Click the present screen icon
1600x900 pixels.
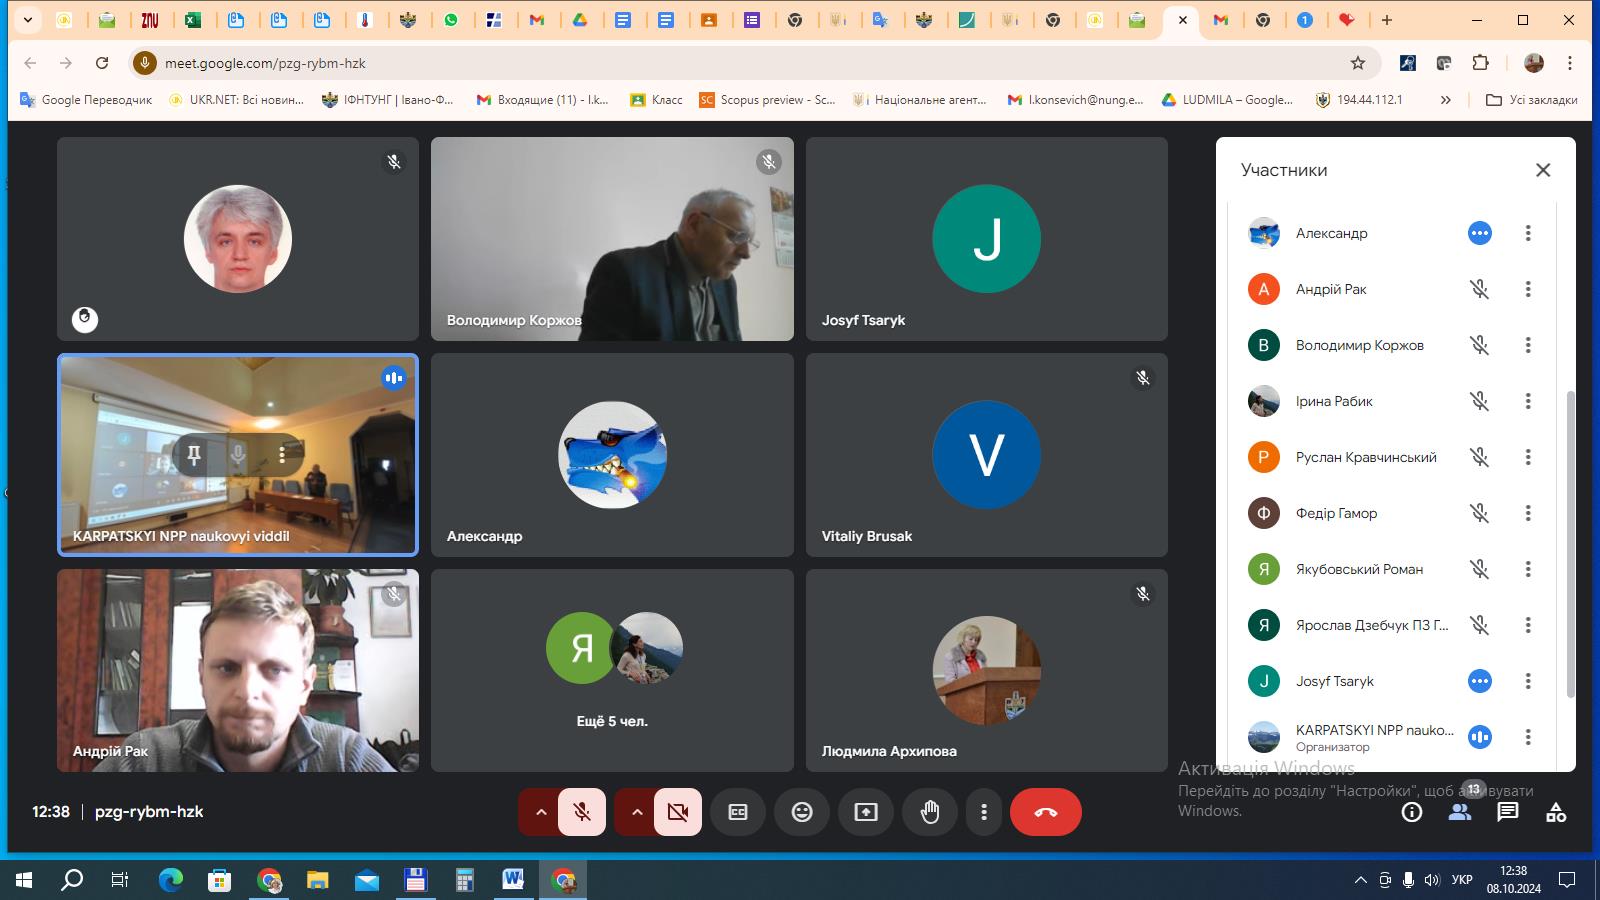(866, 812)
